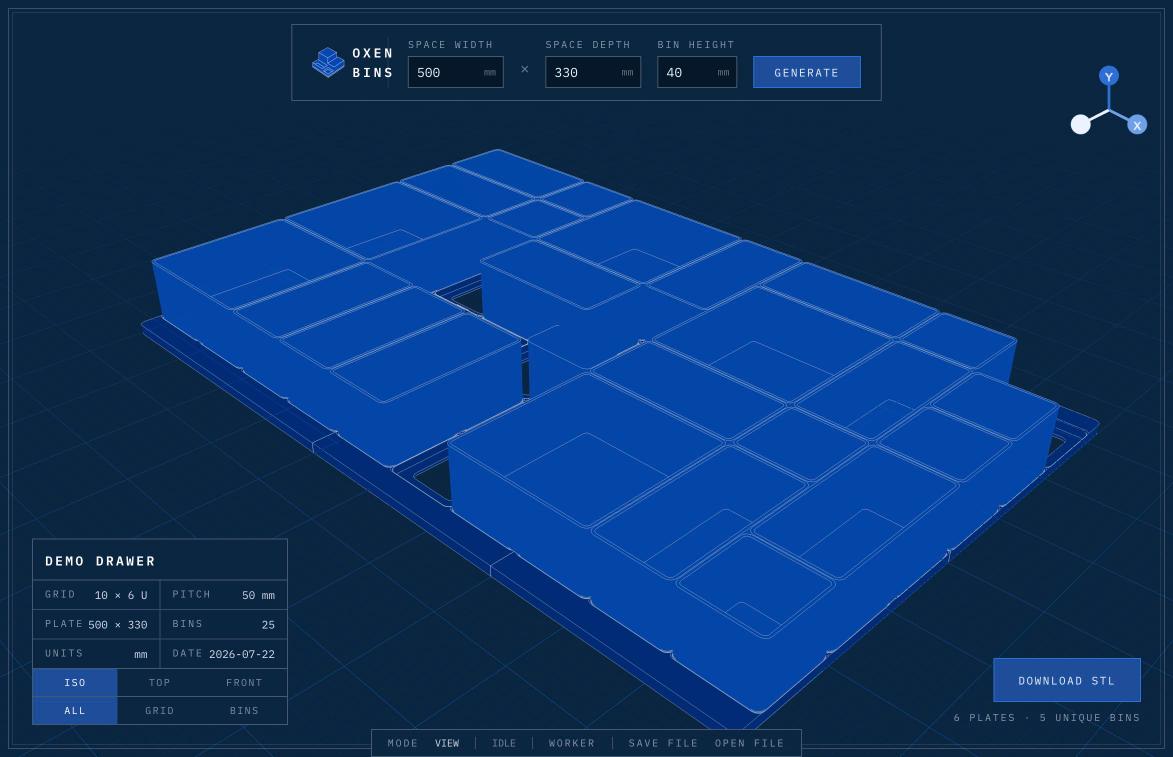Show only GRID plates
The image size is (1173, 757).
pos(159,711)
